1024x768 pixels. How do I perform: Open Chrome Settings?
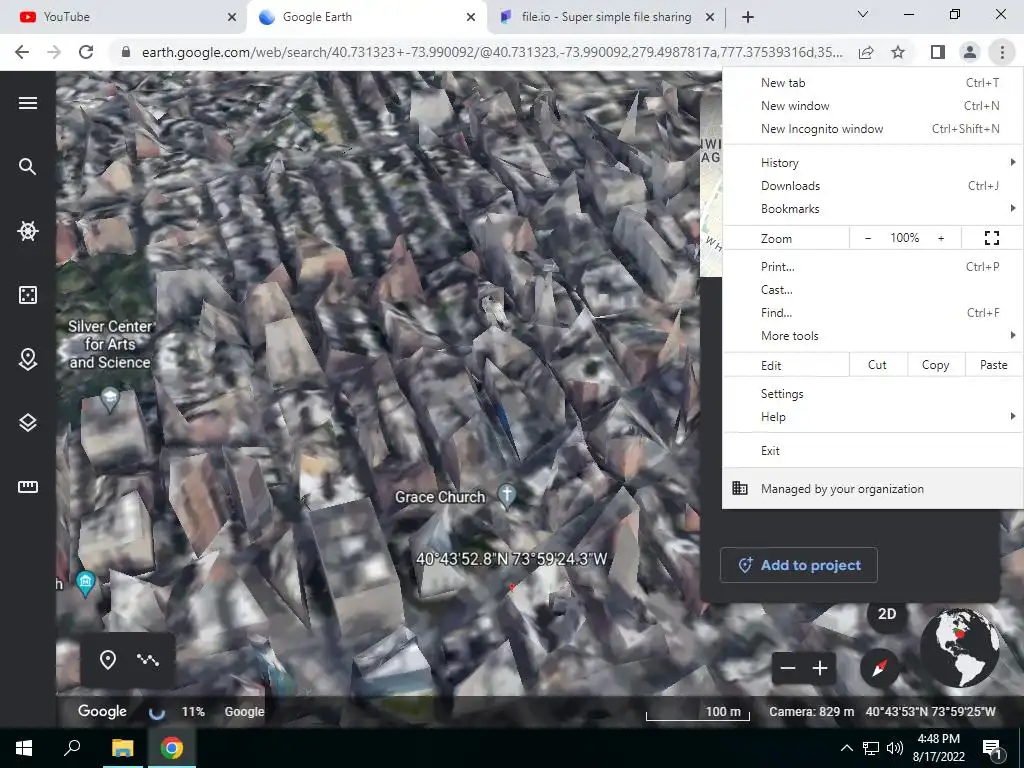[872, 394]
